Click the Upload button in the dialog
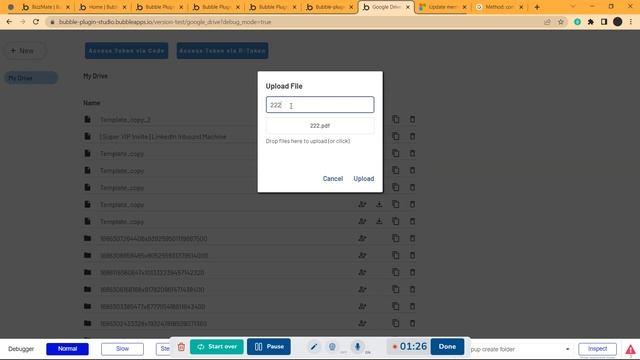The image size is (640, 360). [363, 178]
